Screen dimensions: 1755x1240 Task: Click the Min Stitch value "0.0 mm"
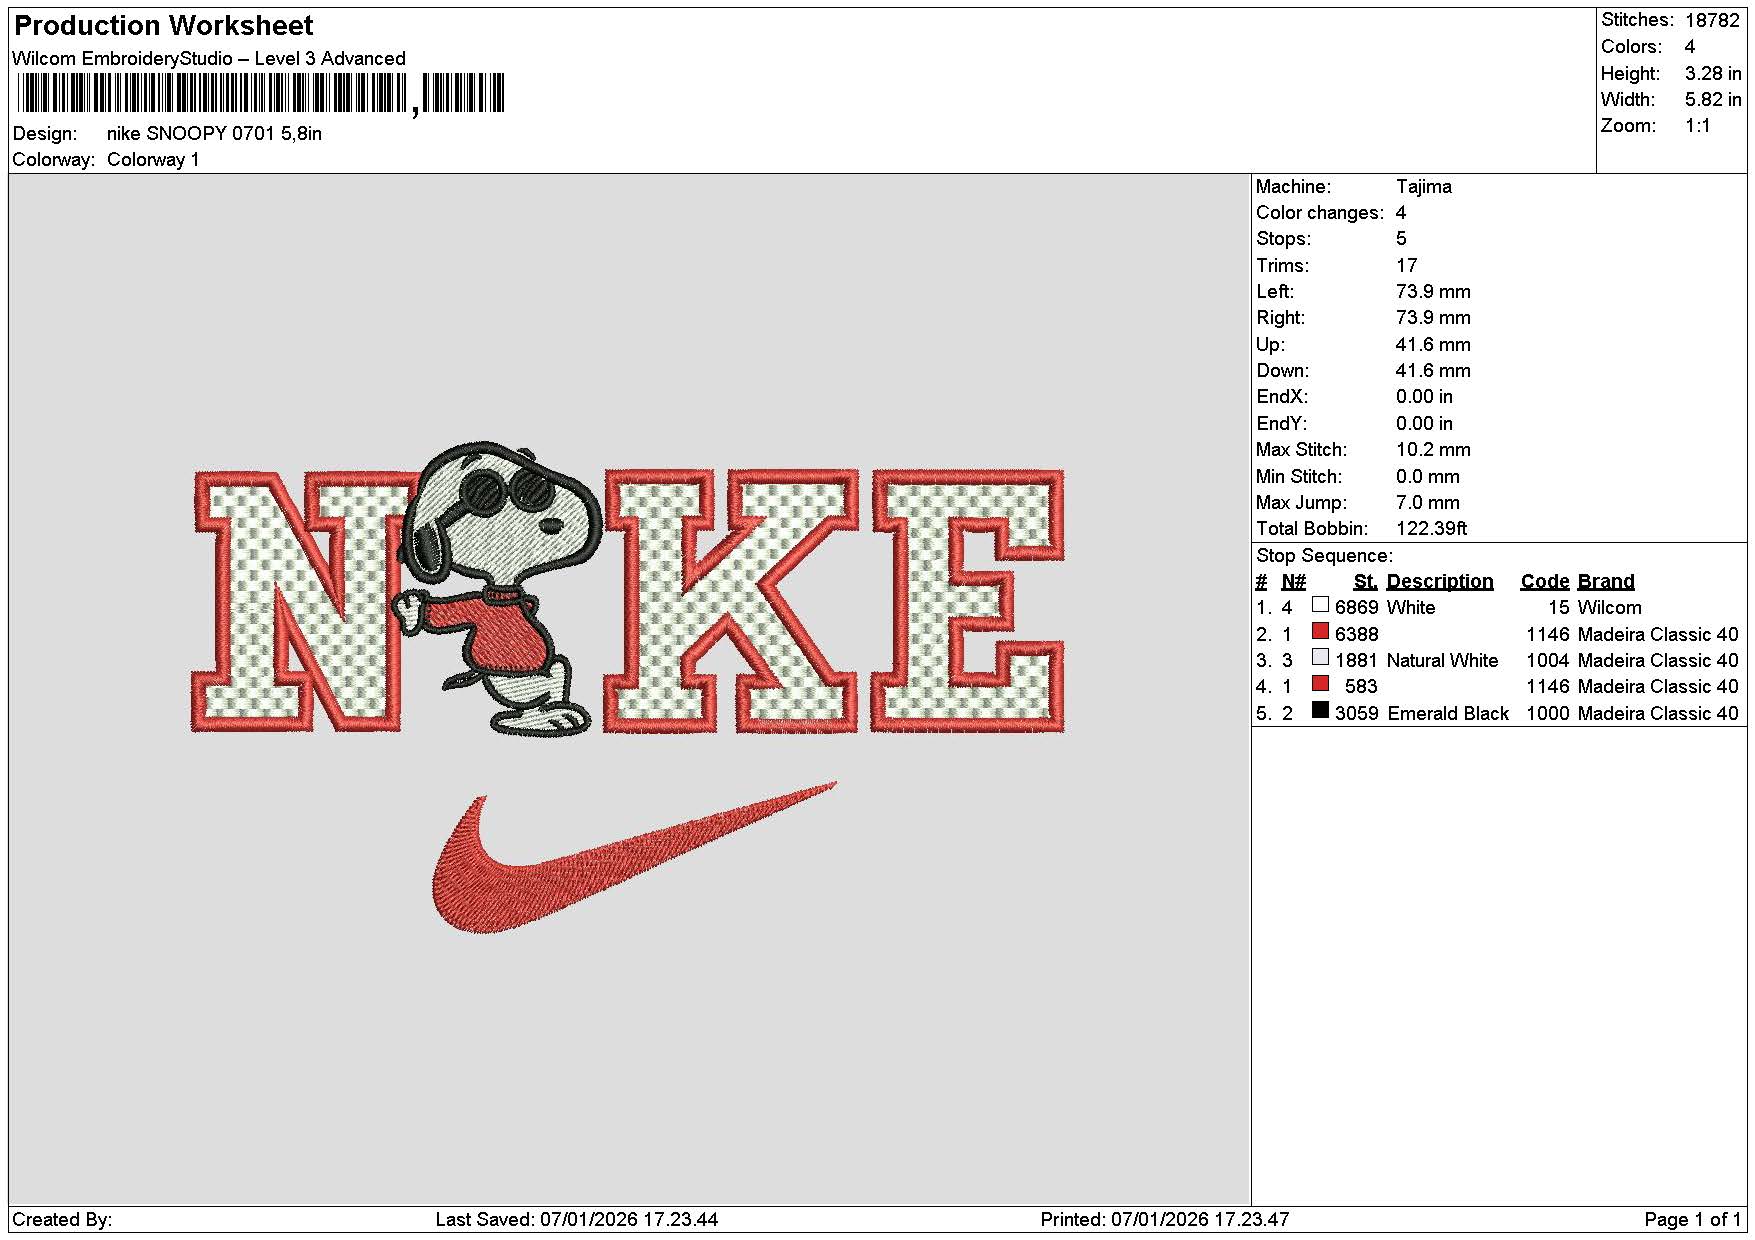point(1428,477)
